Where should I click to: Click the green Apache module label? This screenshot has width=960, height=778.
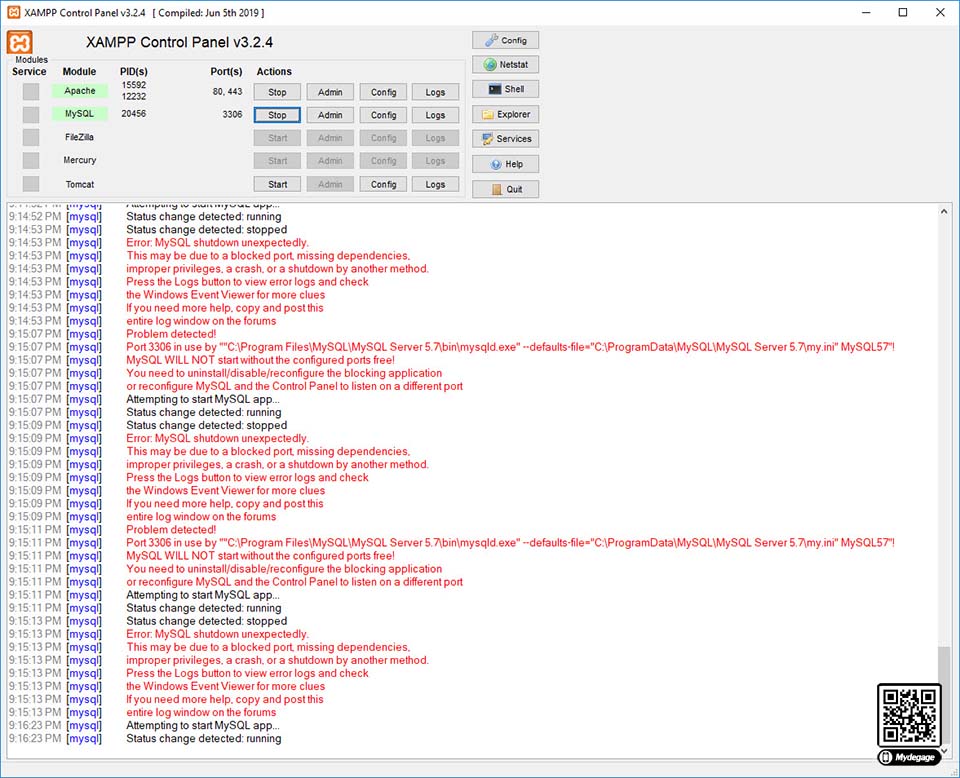(80, 91)
